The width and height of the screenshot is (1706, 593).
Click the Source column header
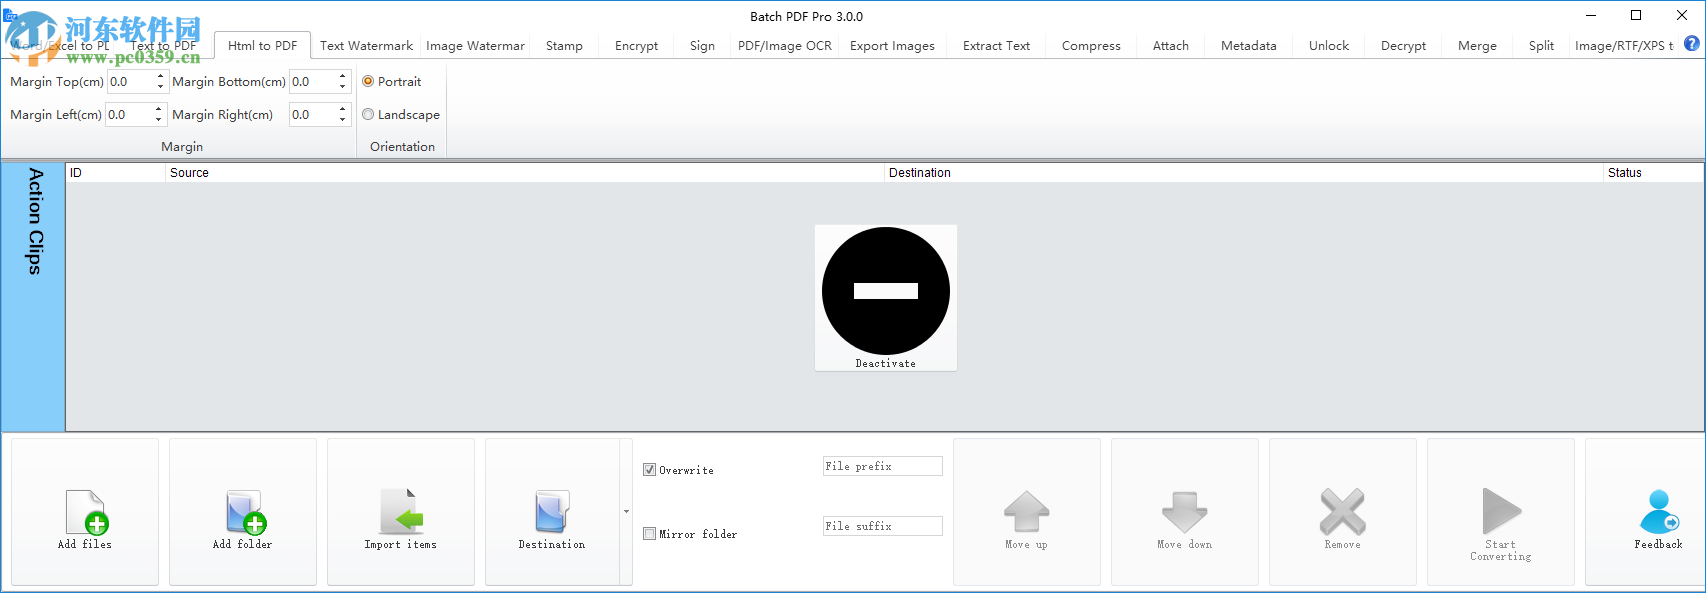tap(525, 173)
